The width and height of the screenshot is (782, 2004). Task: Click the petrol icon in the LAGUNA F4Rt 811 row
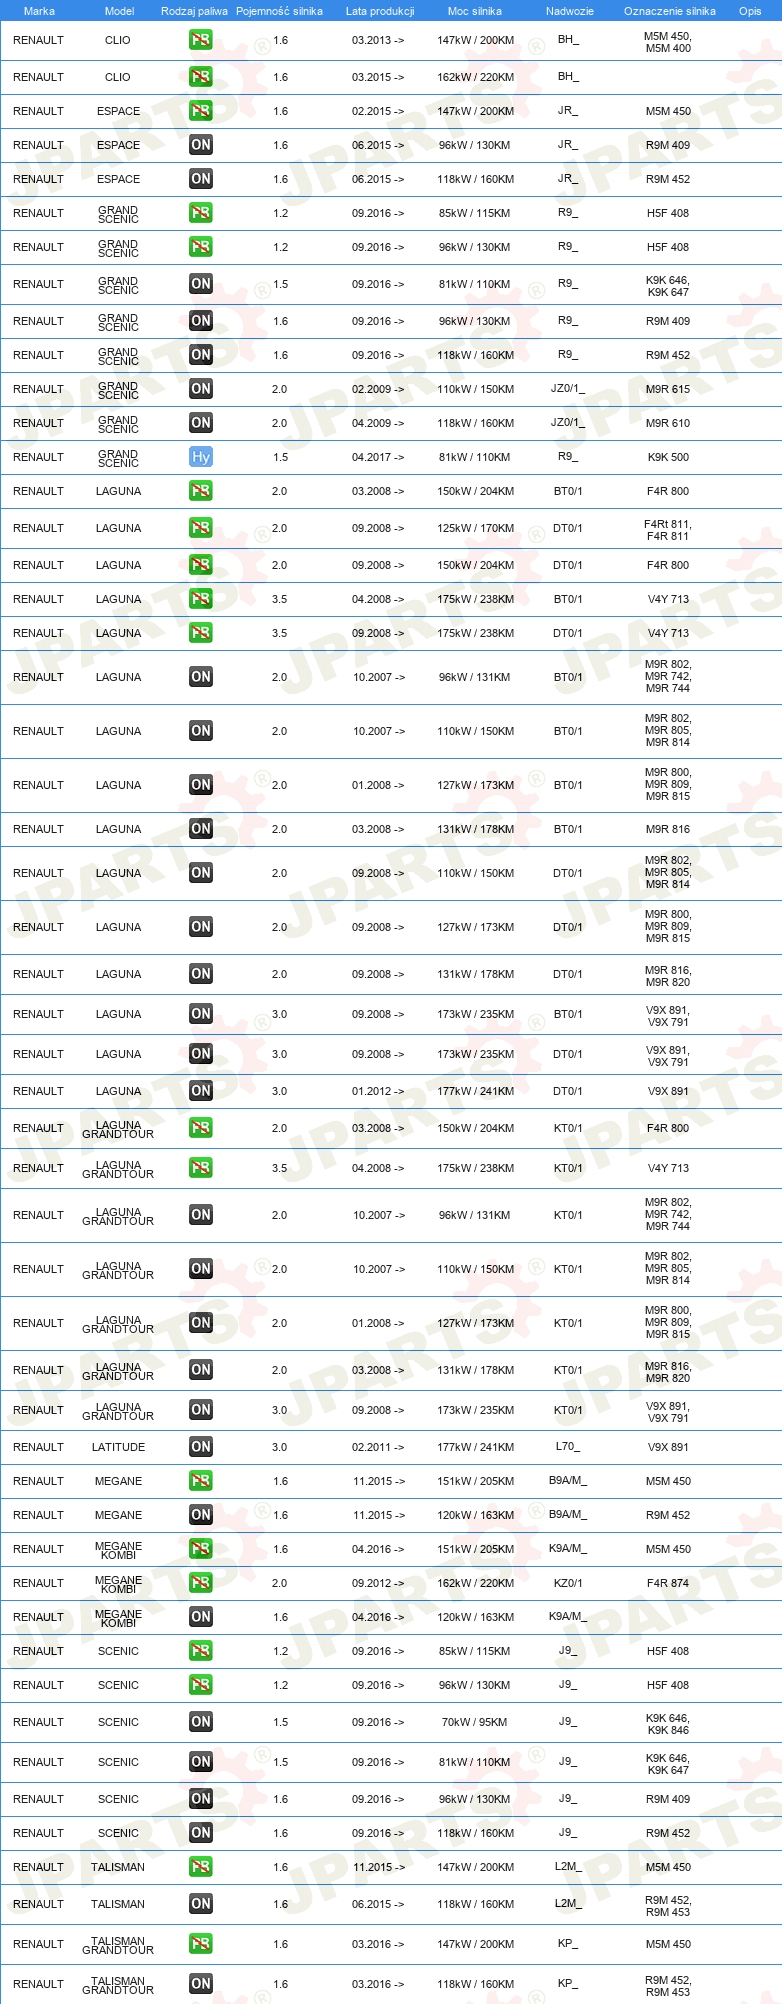(x=201, y=528)
